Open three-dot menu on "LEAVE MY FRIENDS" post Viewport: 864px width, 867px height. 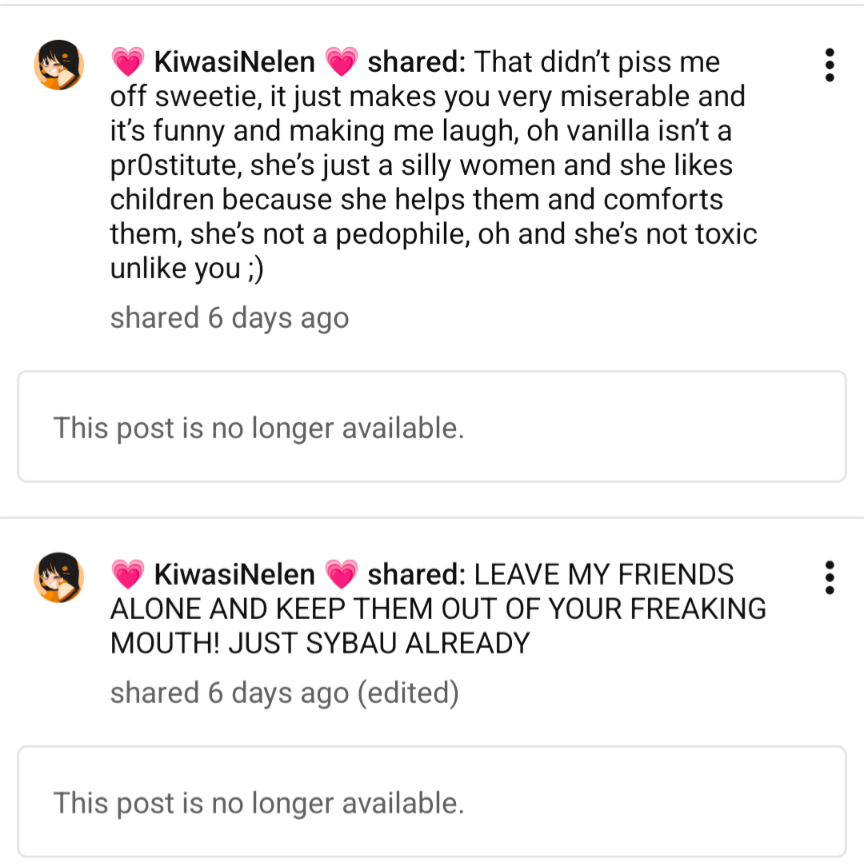pos(829,577)
